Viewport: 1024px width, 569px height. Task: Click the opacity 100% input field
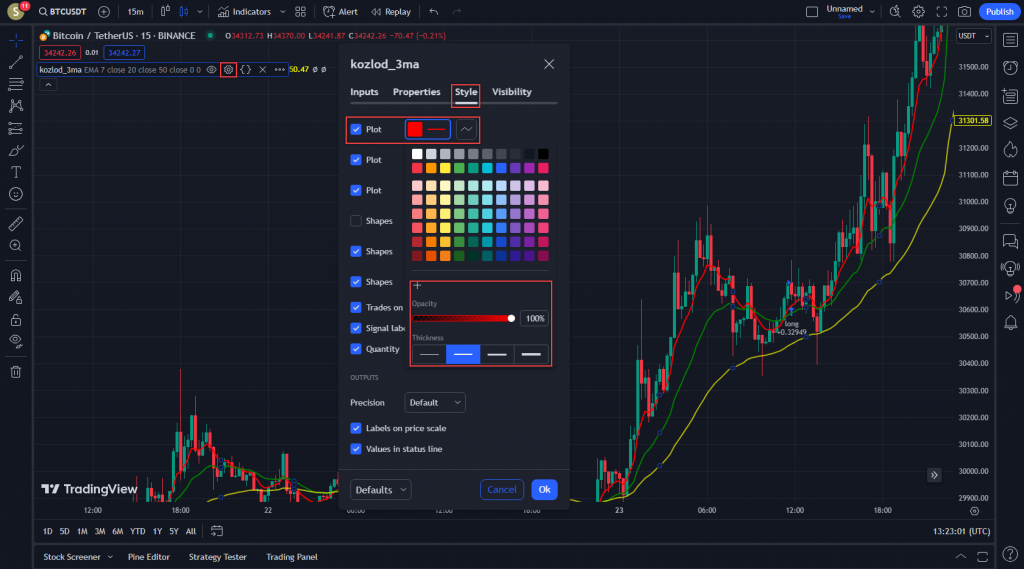tap(535, 318)
